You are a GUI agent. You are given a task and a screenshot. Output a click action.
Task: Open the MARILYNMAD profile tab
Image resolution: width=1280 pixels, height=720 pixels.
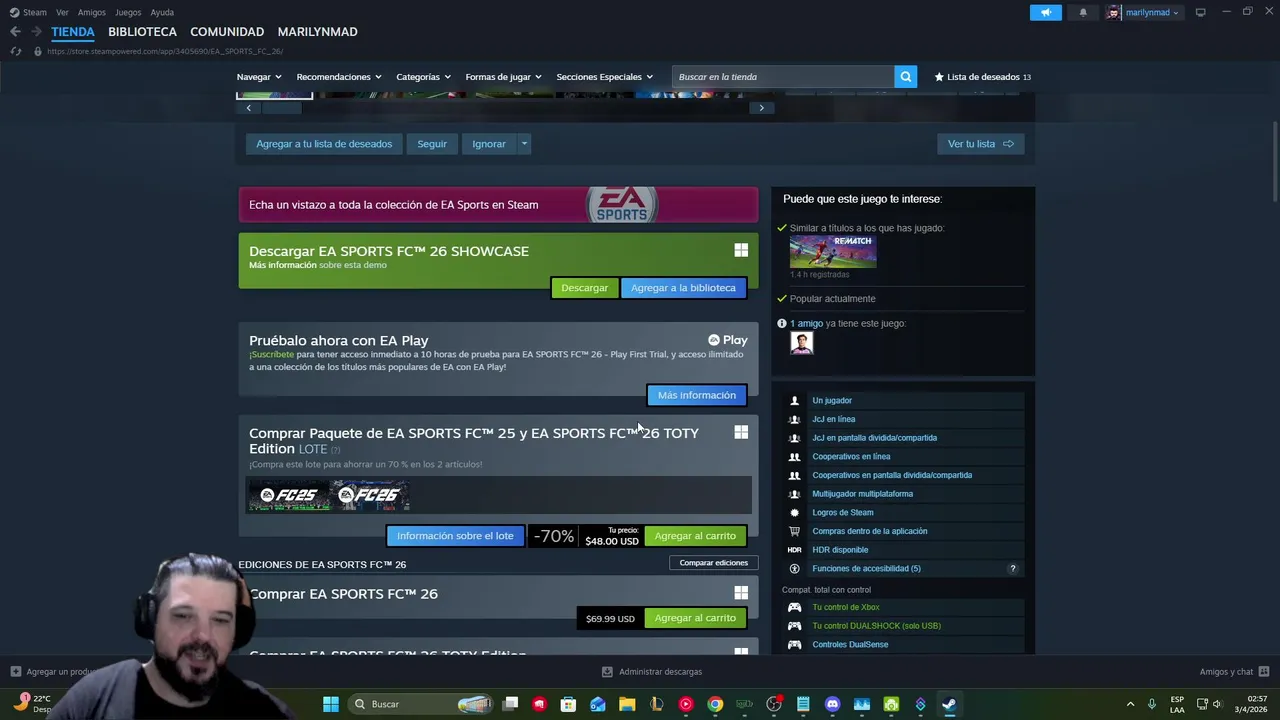[x=317, y=32]
